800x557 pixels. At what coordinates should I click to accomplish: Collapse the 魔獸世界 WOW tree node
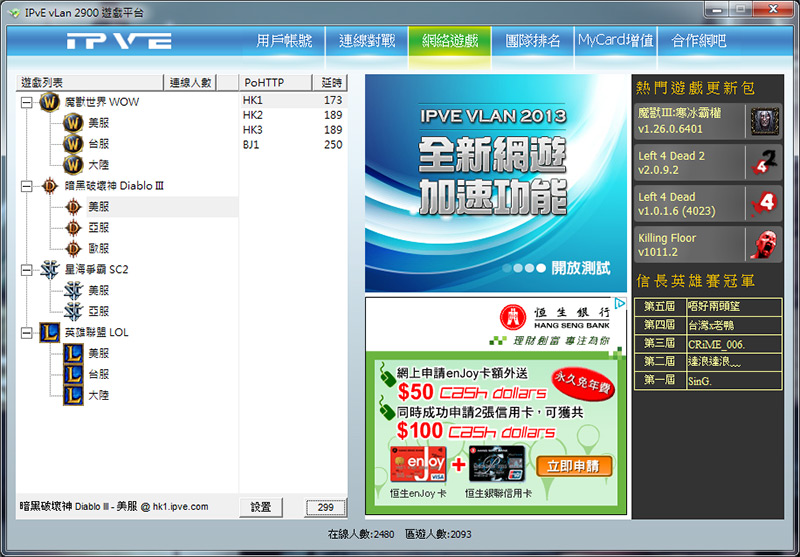[26, 102]
